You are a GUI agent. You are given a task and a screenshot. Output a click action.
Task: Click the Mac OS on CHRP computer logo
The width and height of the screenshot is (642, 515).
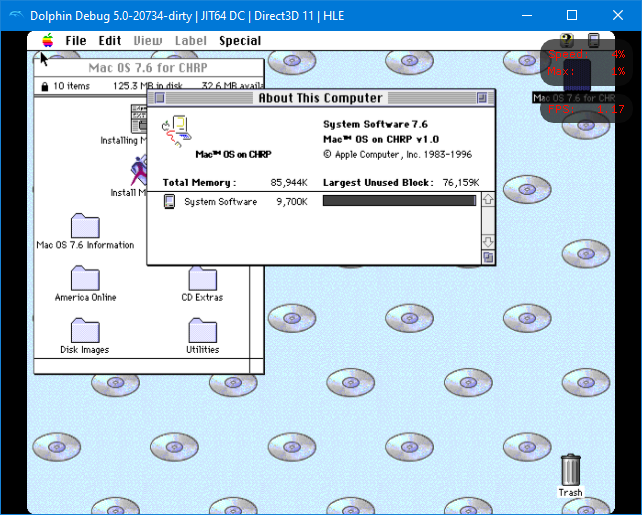coord(176,131)
